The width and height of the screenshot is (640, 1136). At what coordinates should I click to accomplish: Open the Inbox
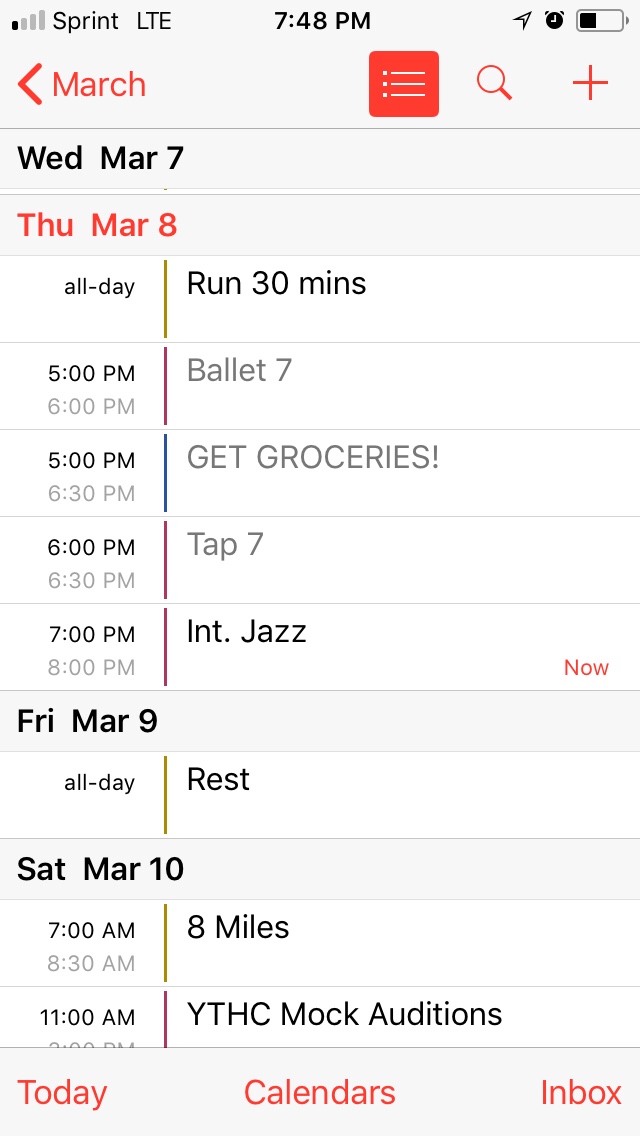[x=581, y=1092]
